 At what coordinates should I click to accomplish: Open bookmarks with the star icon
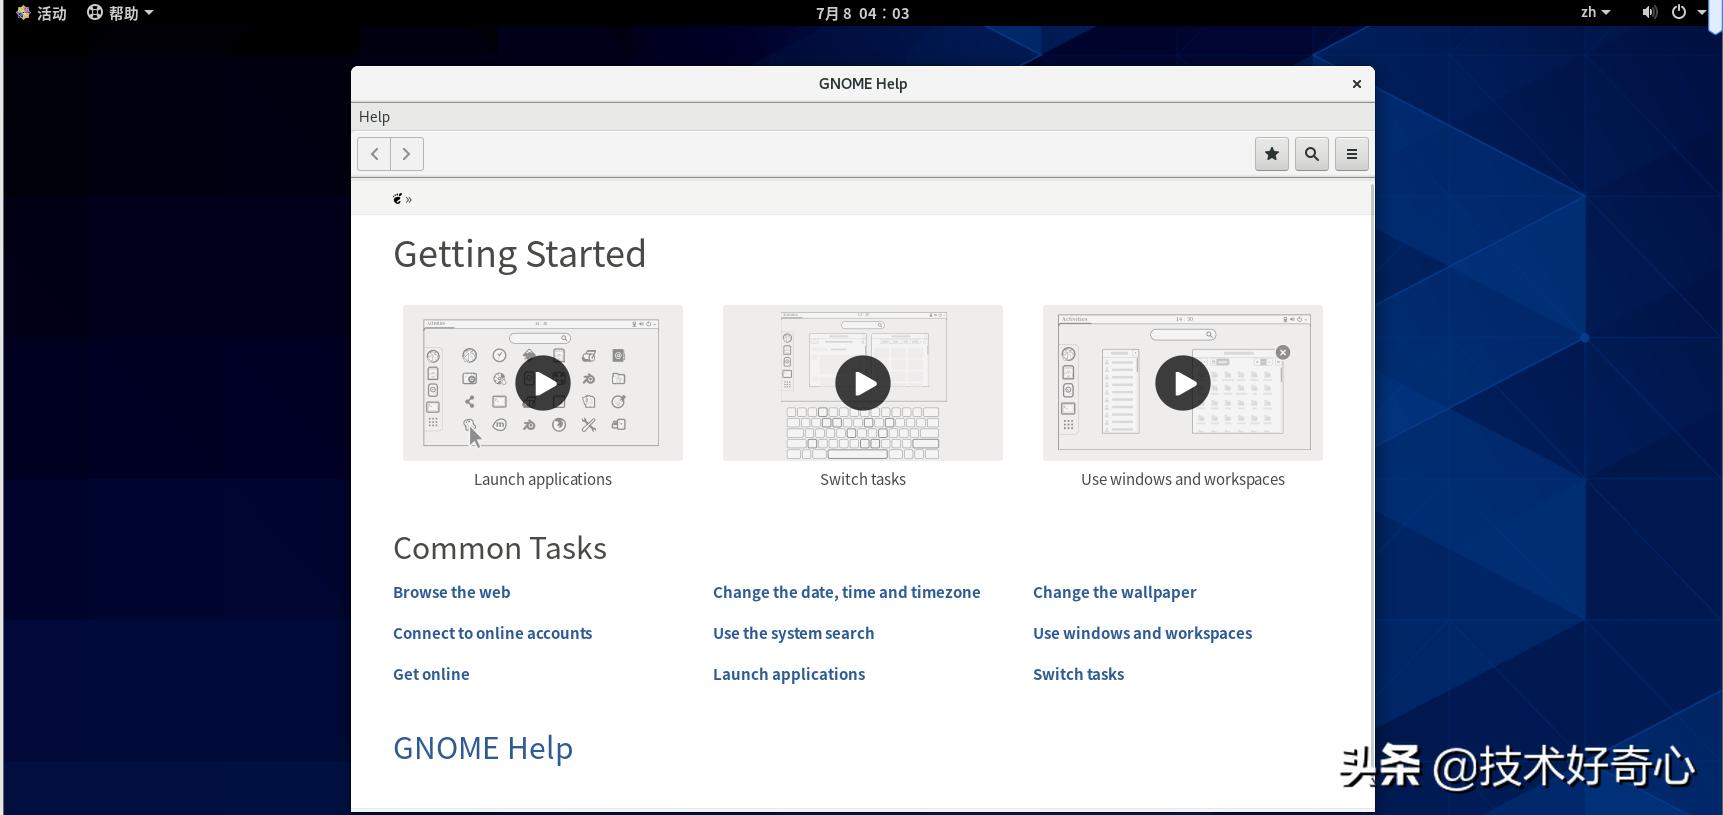(1272, 154)
